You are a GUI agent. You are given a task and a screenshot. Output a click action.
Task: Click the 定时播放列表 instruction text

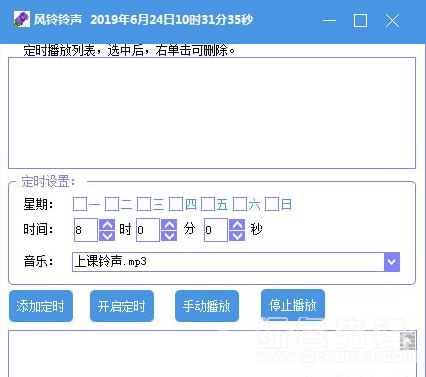tap(129, 50)
